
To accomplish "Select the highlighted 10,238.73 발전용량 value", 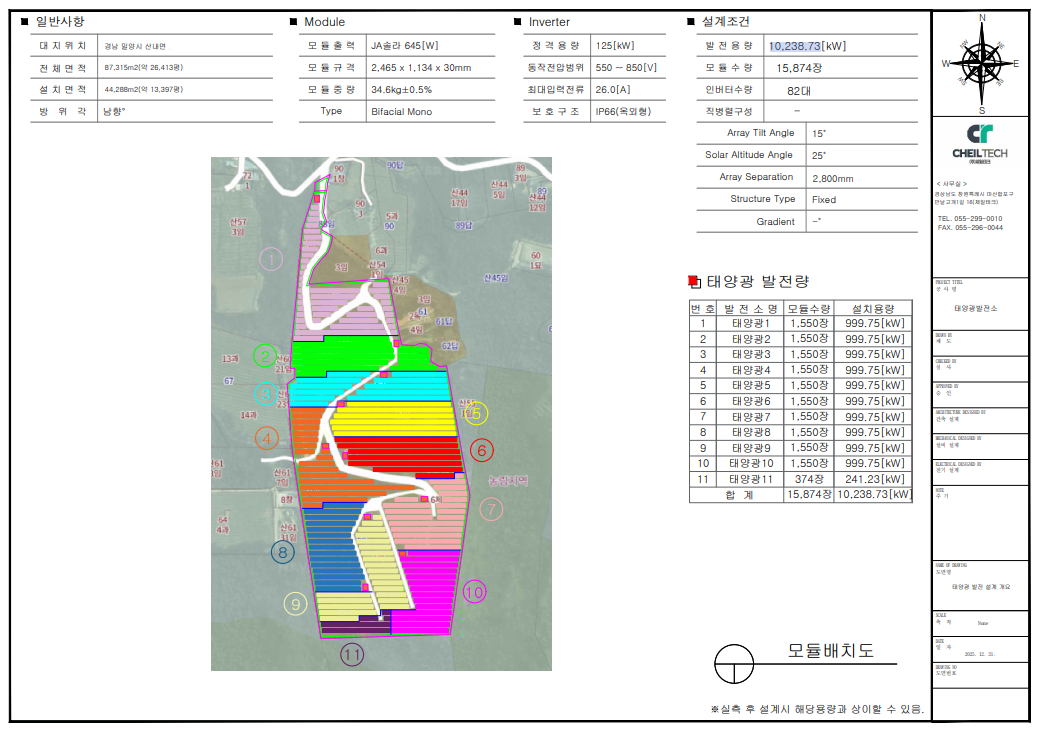I will [x=796, y=46].
